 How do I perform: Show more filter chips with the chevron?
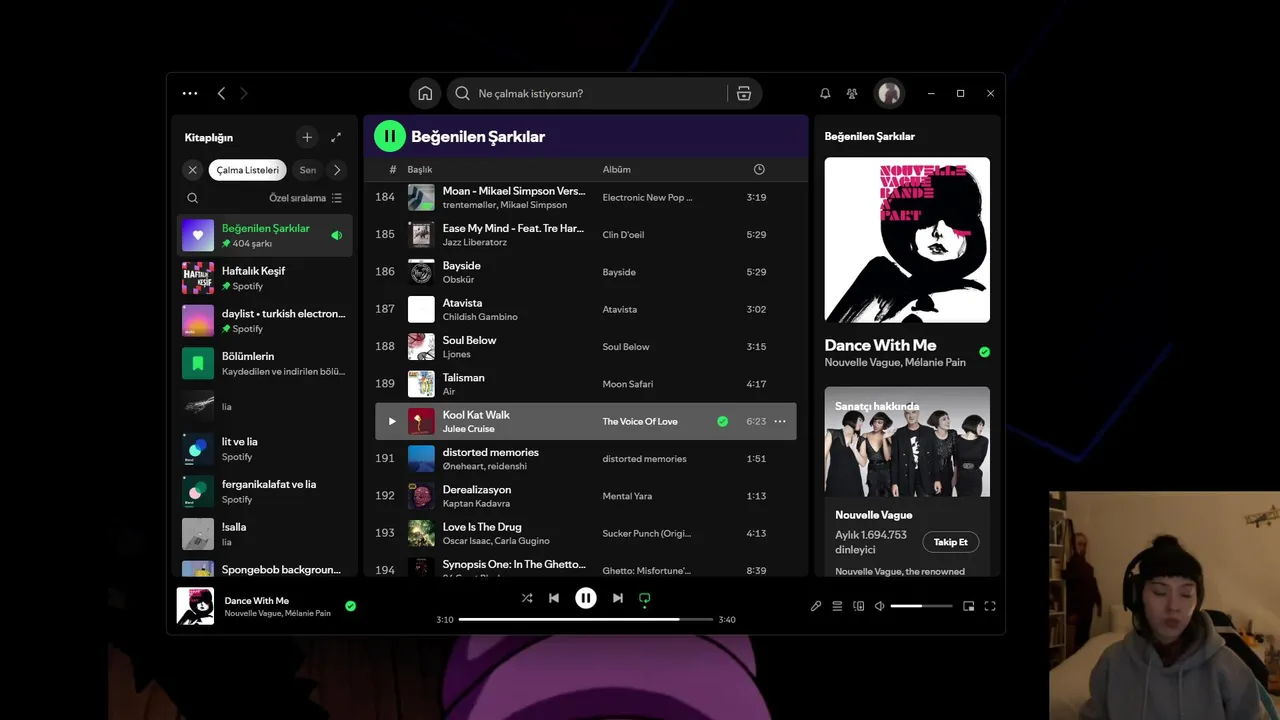pyautogui.click(x=337, y=170)
